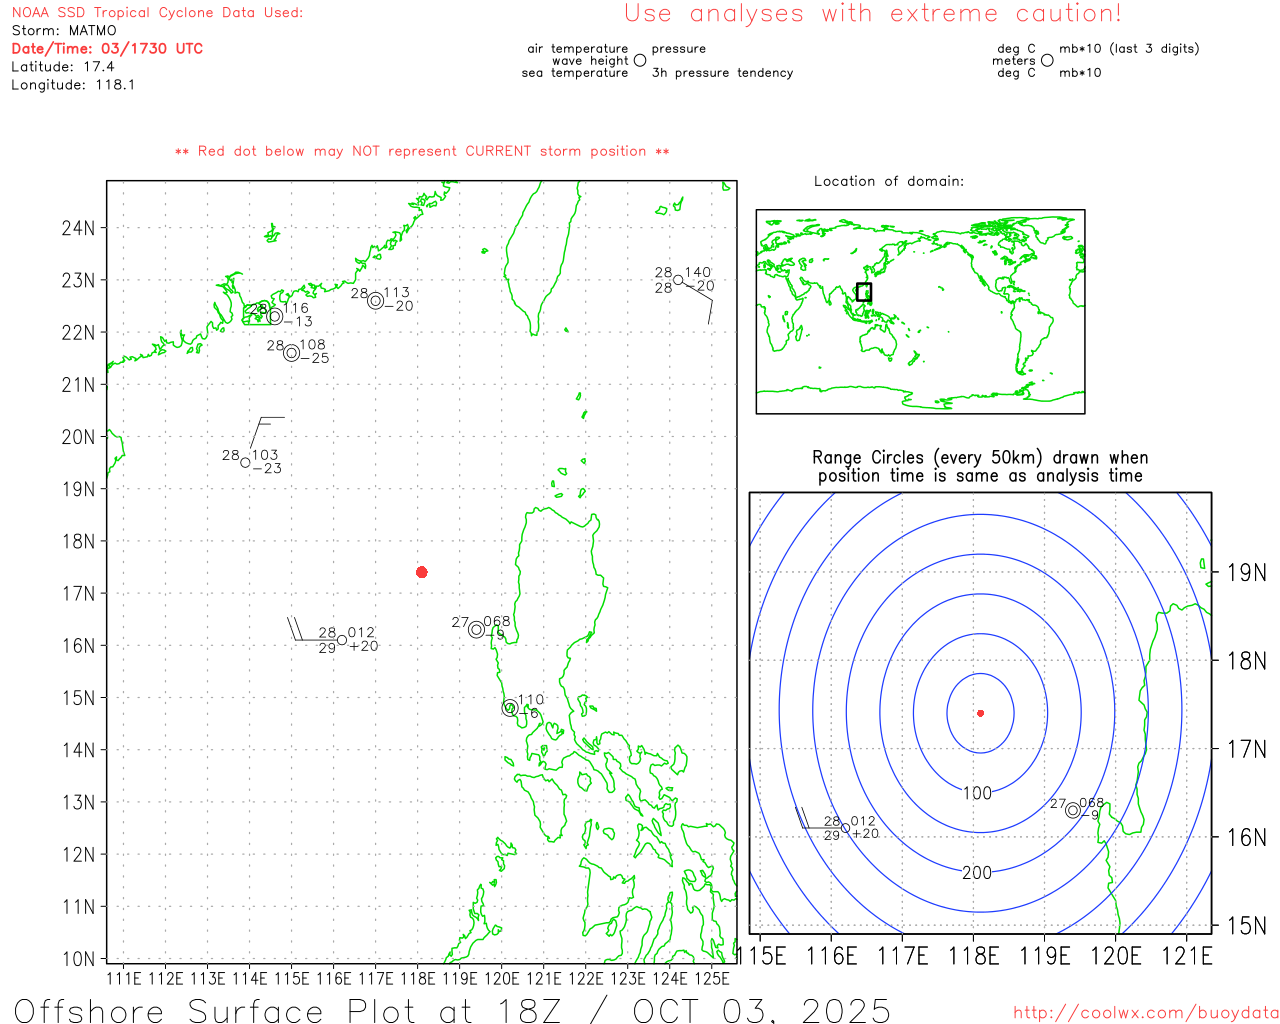The width and height of the screenshot is (1280, 1024).
Task: Click the '115E' inset longitude label
Action: coord(762,956)
